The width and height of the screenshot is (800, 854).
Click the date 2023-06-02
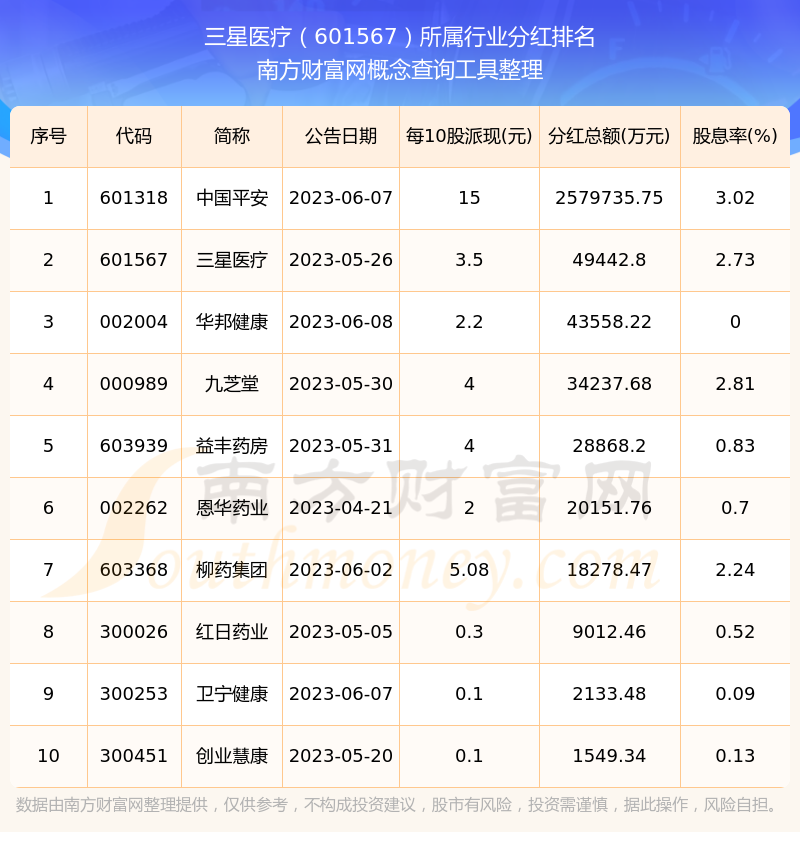(x=341, y=571)
